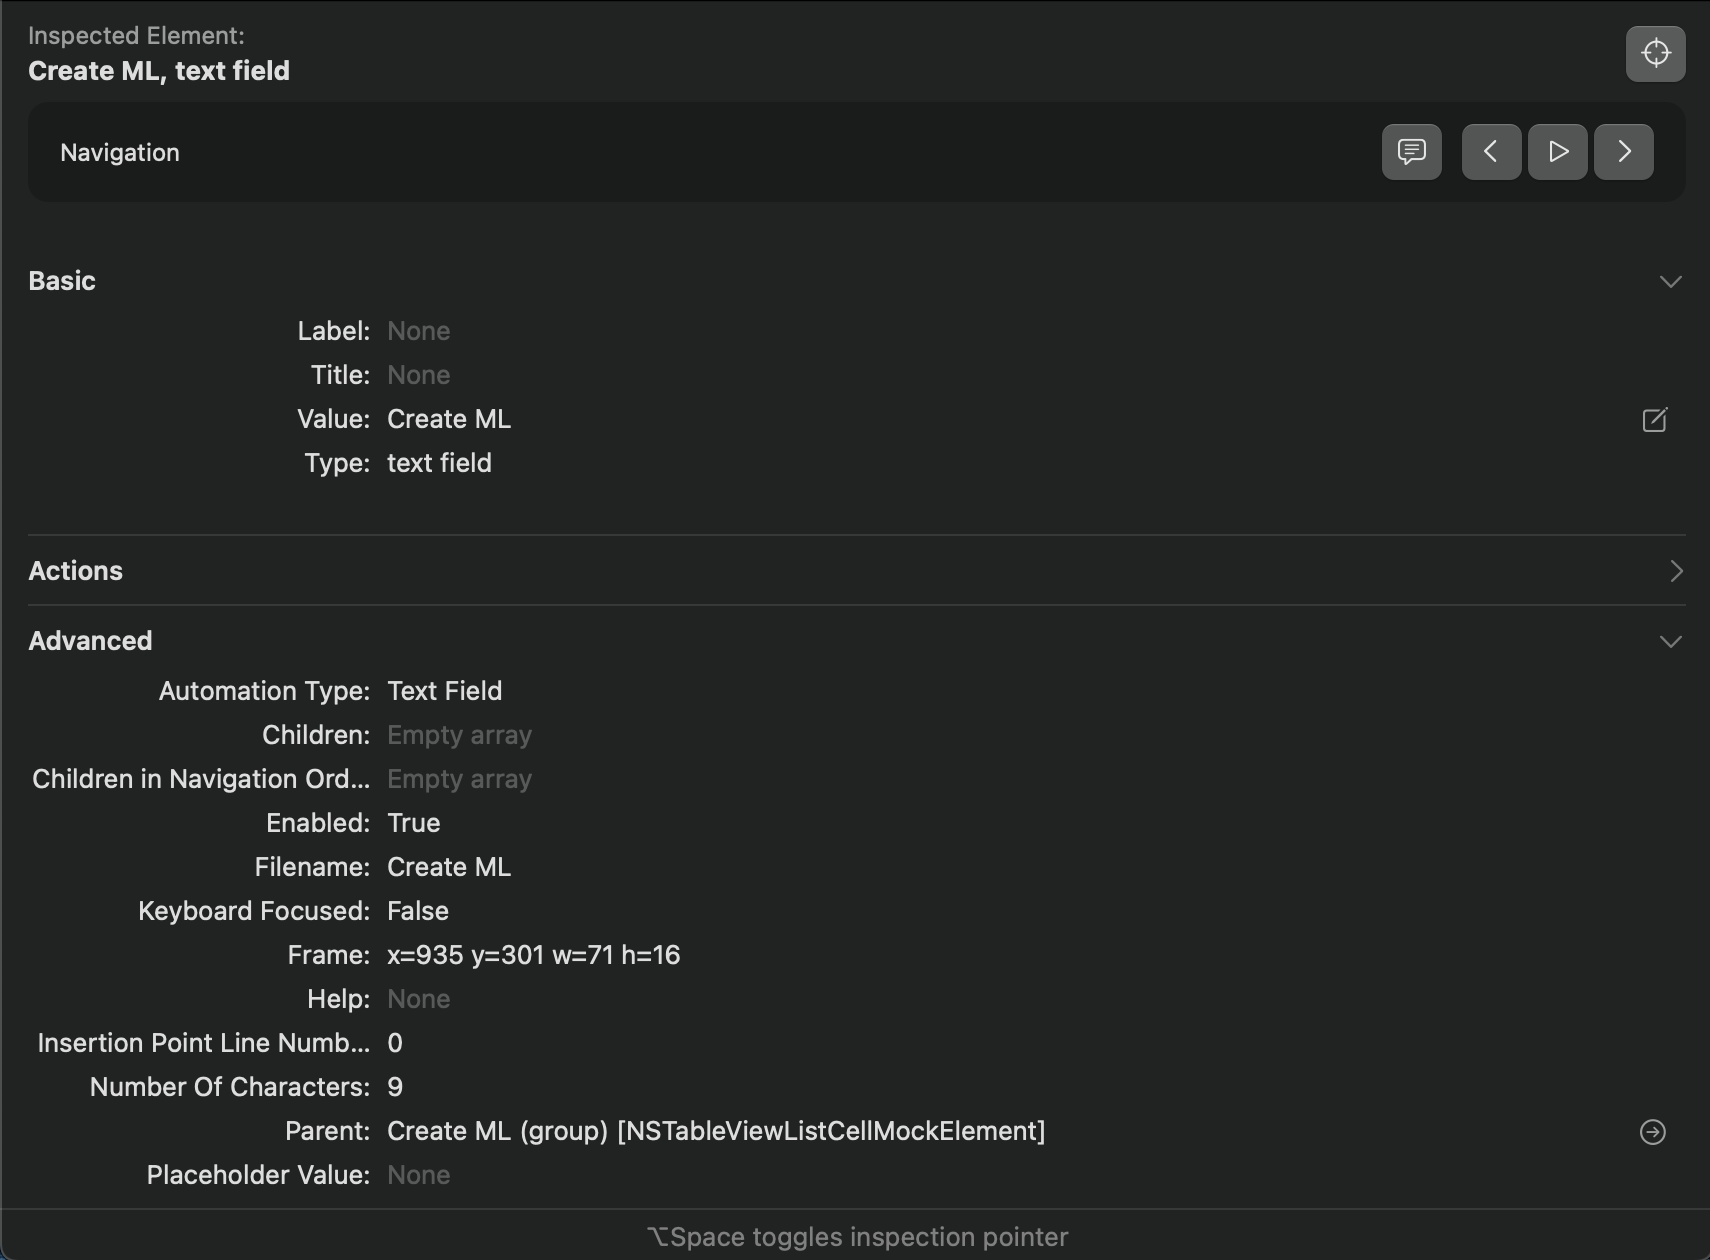Select the Value 'Create ML' text
This screenshot has width=1710, height=1260.
click(449, 419)
